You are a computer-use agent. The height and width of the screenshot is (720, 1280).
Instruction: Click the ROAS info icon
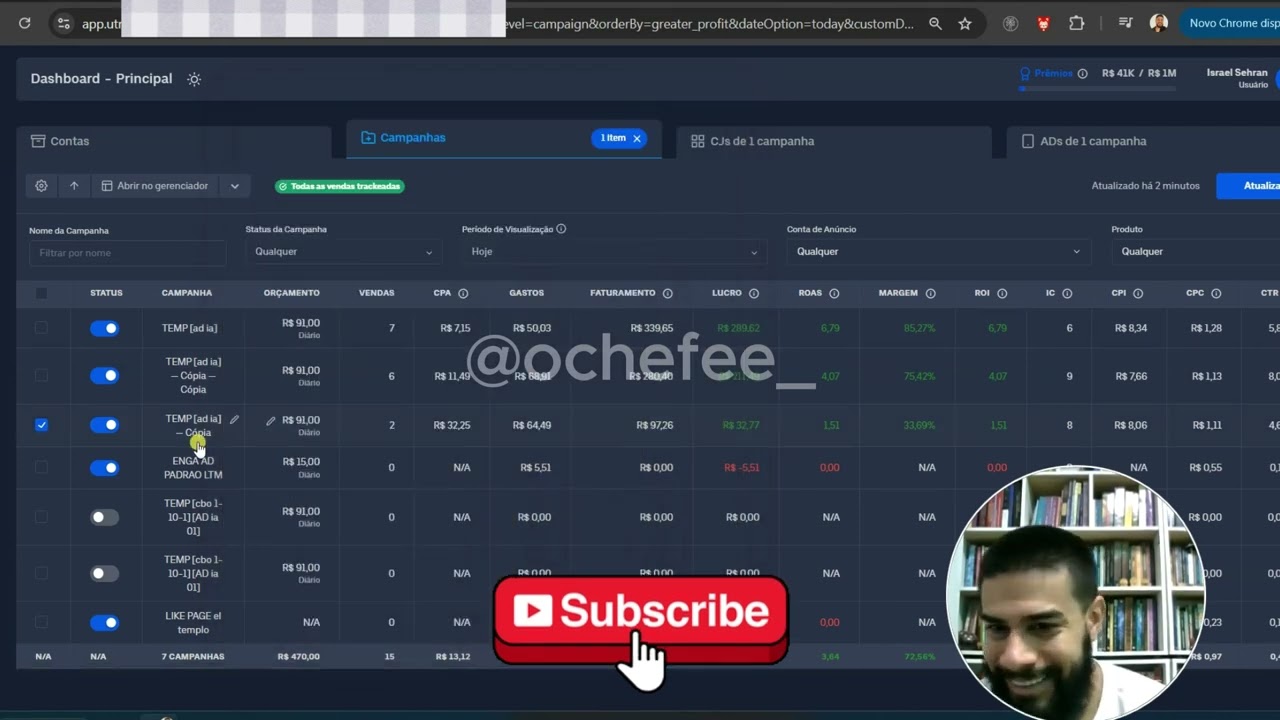(834, 293)
